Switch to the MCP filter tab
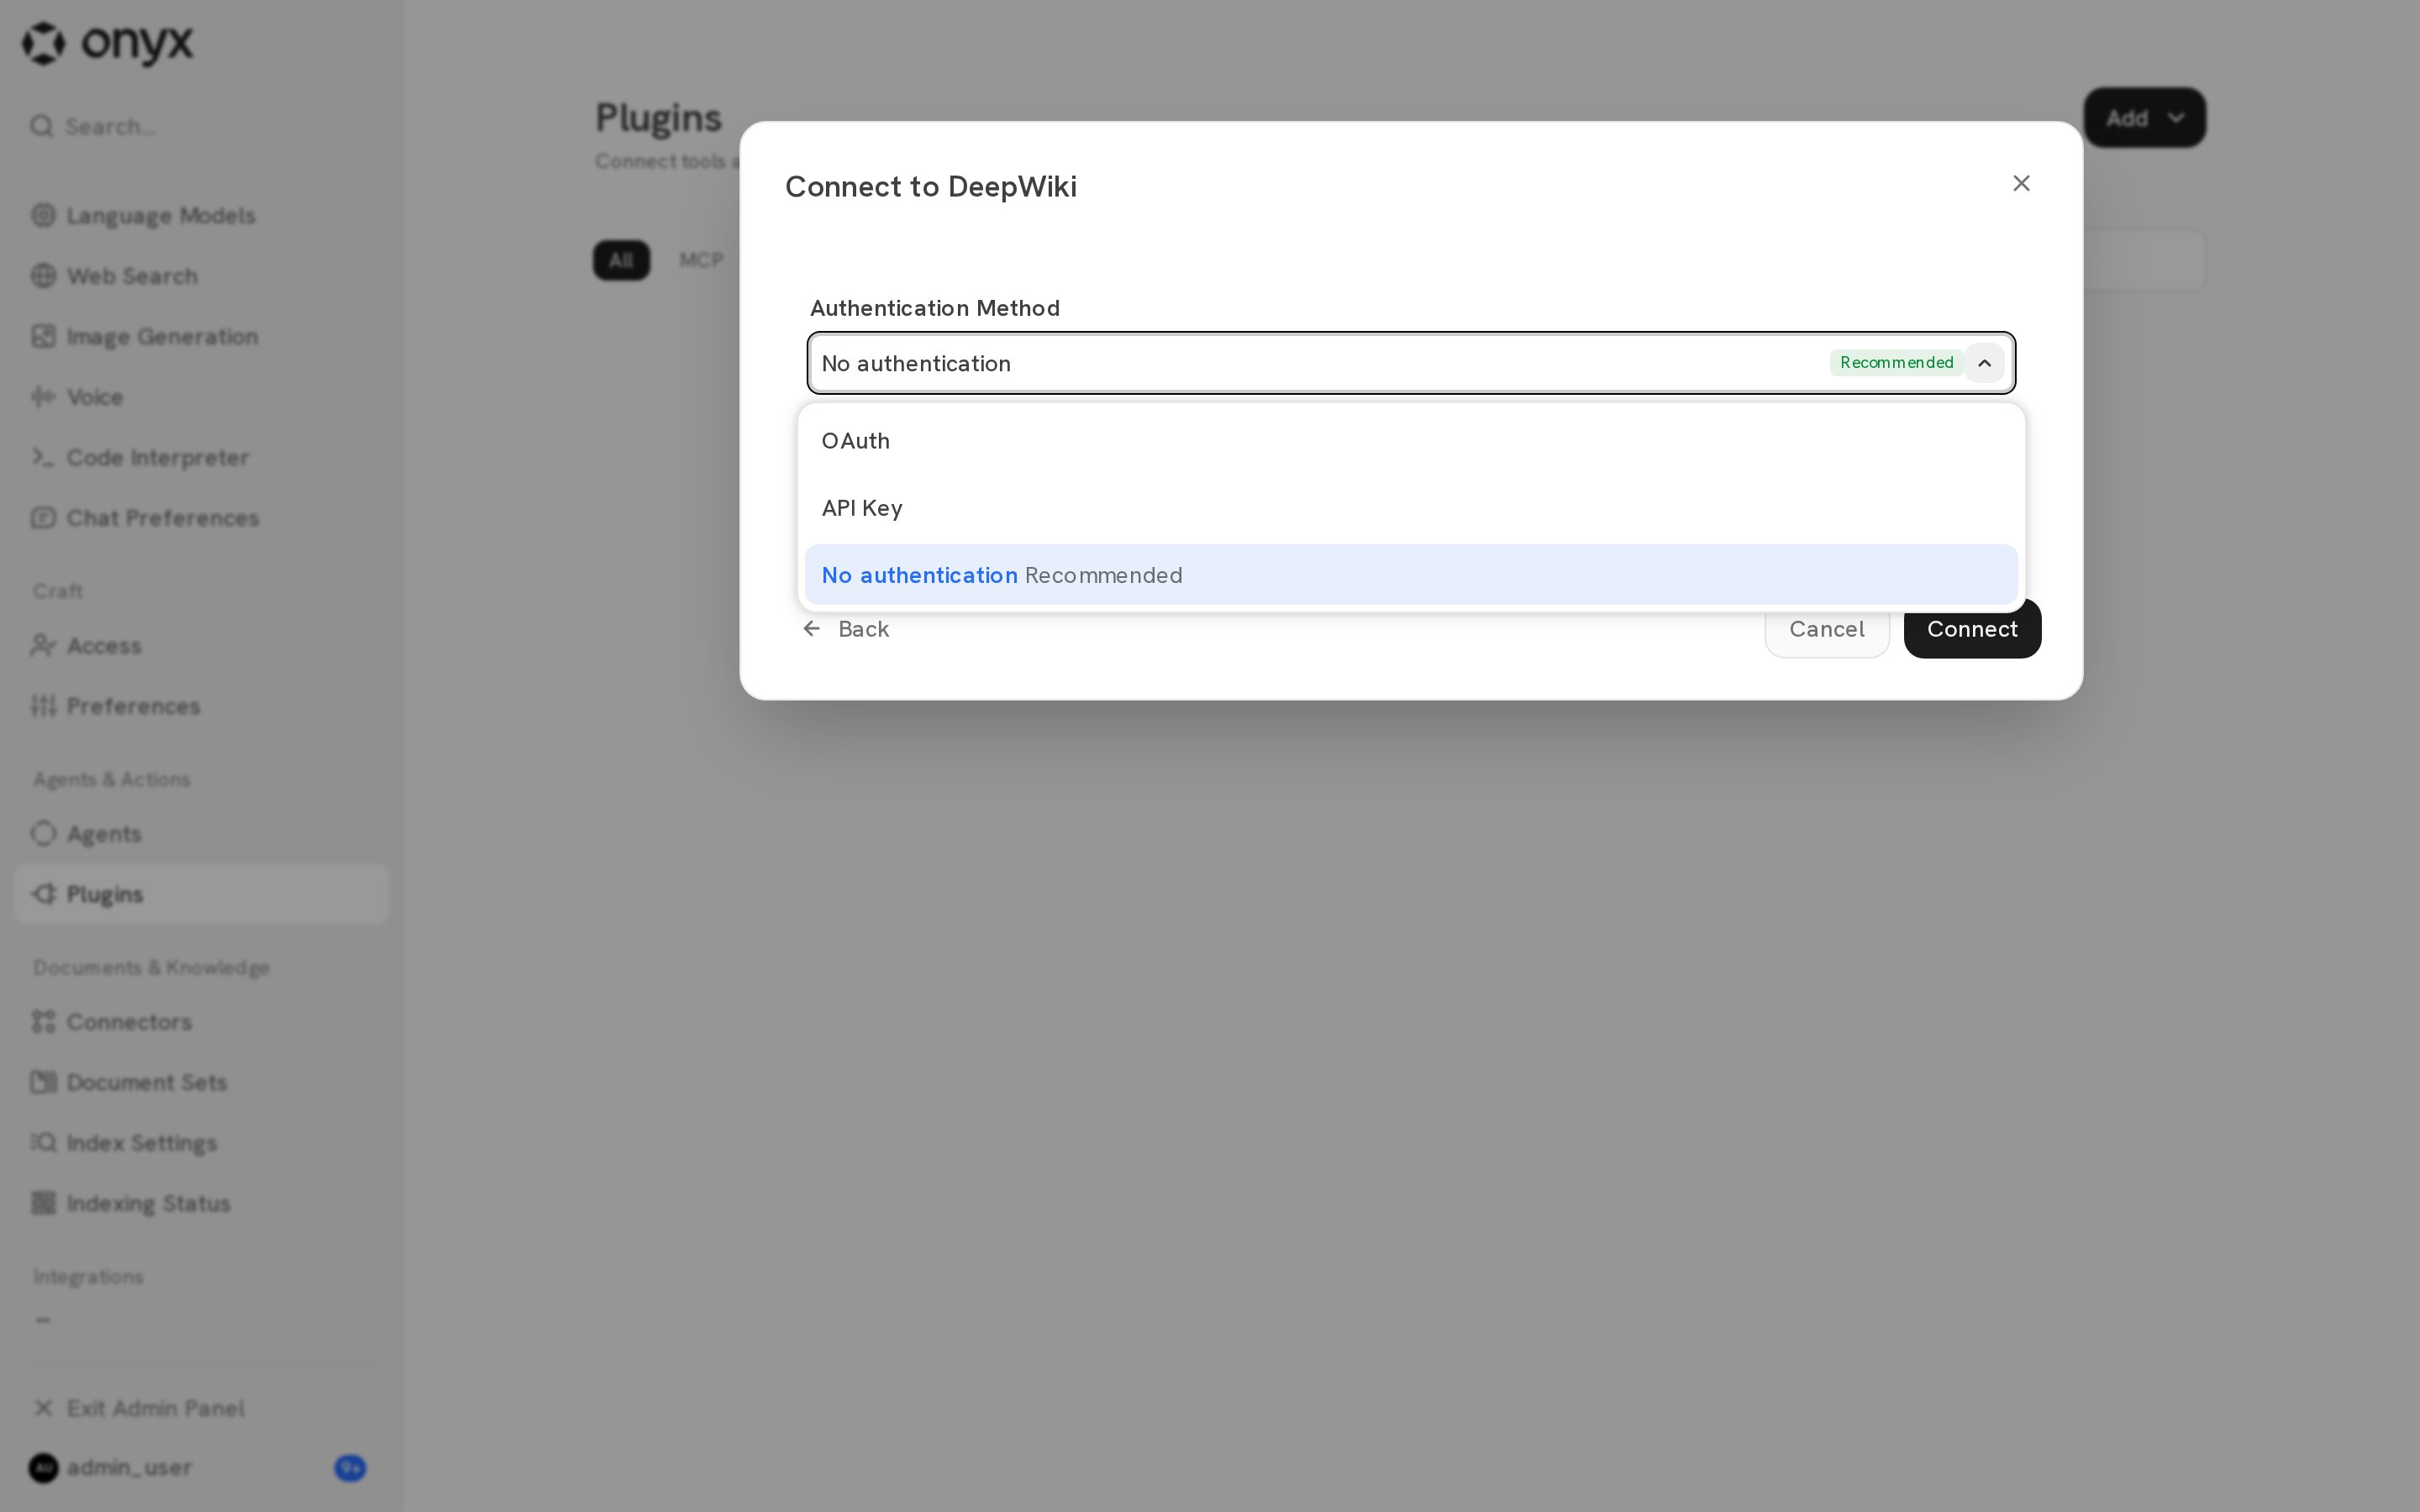The height and width of the screenshot is (1512, 2420). point(701,260)
